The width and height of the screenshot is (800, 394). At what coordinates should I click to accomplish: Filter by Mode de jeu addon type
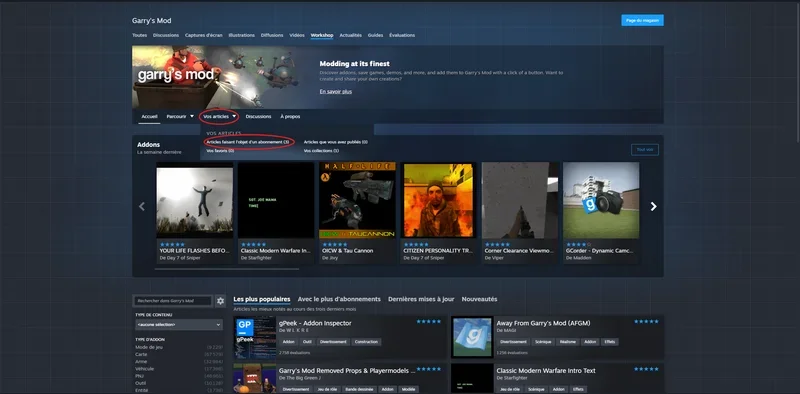179,347
